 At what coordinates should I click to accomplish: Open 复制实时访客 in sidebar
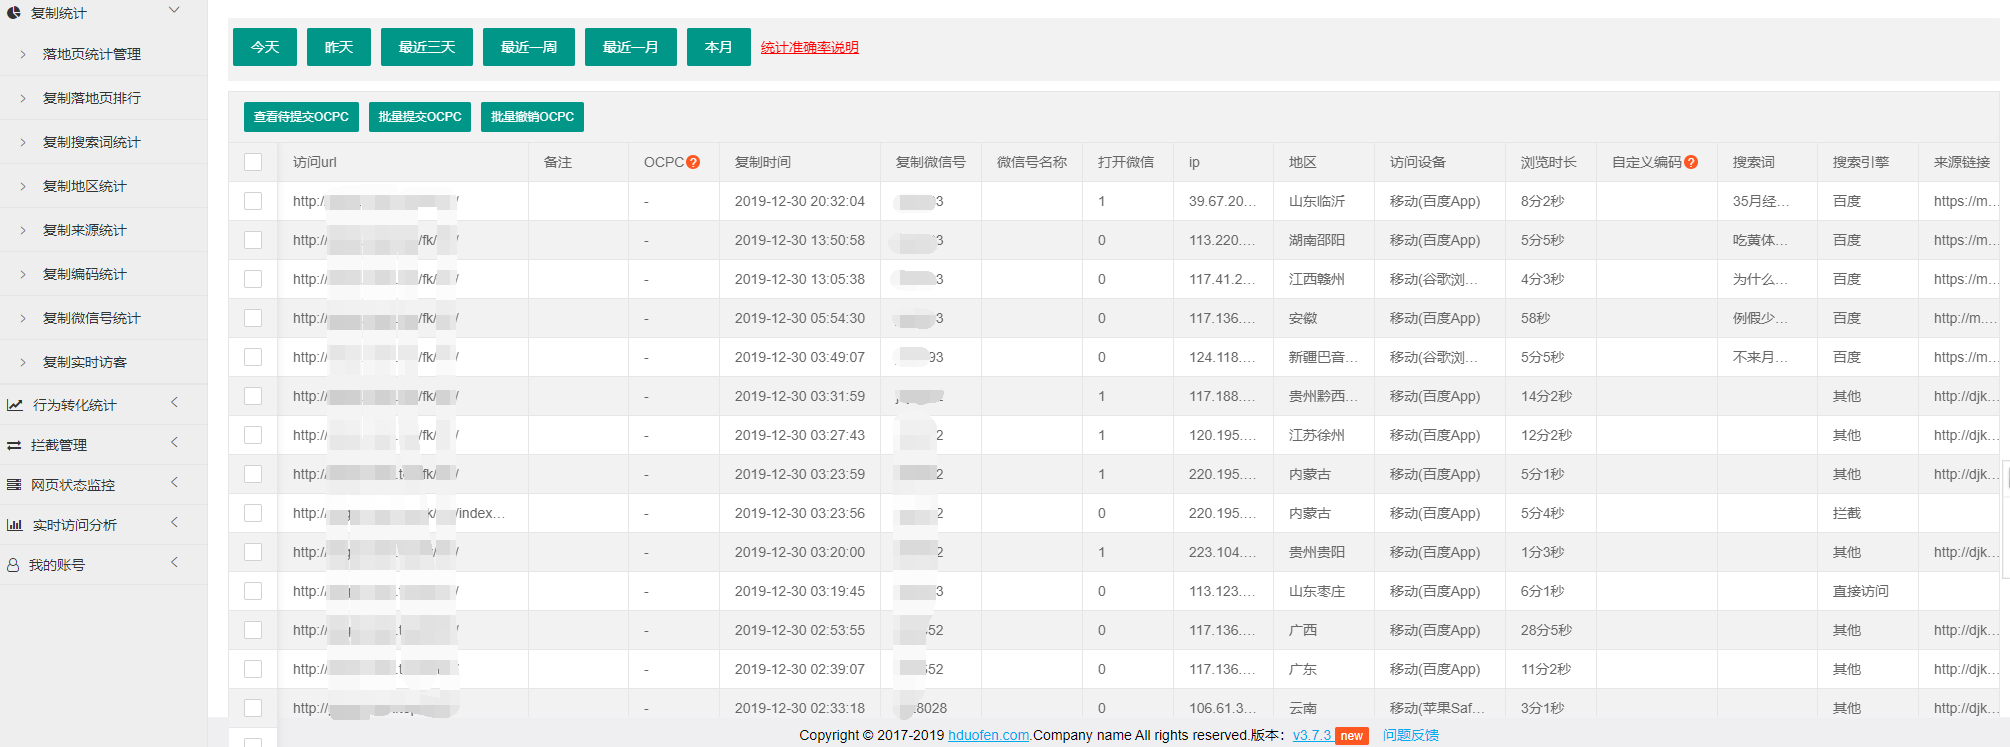85,362
